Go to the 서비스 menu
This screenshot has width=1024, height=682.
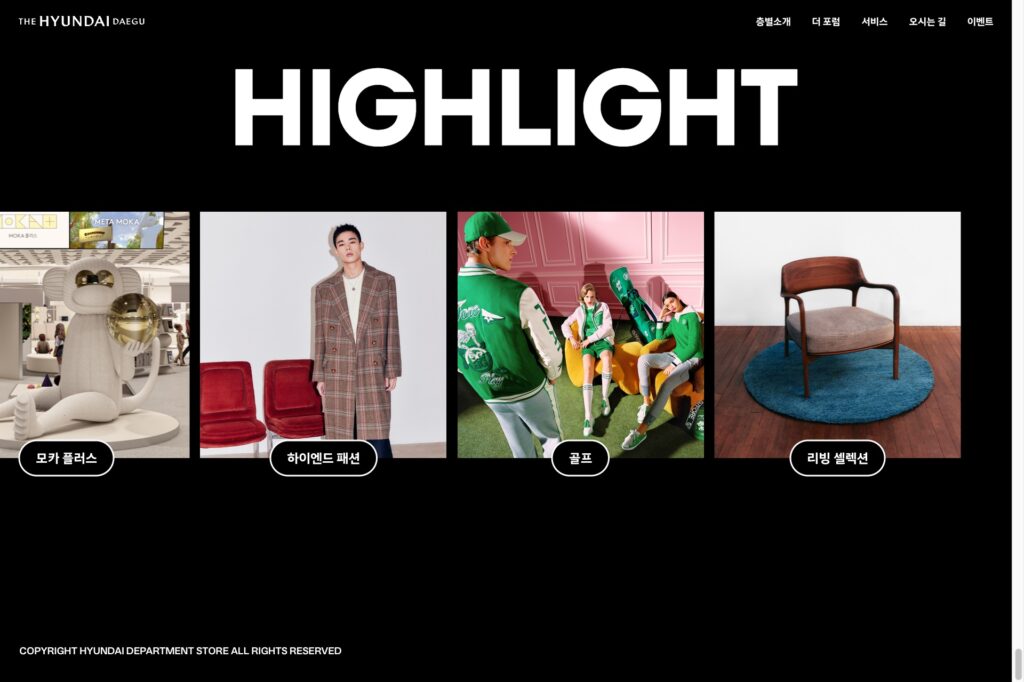[874, 22]
